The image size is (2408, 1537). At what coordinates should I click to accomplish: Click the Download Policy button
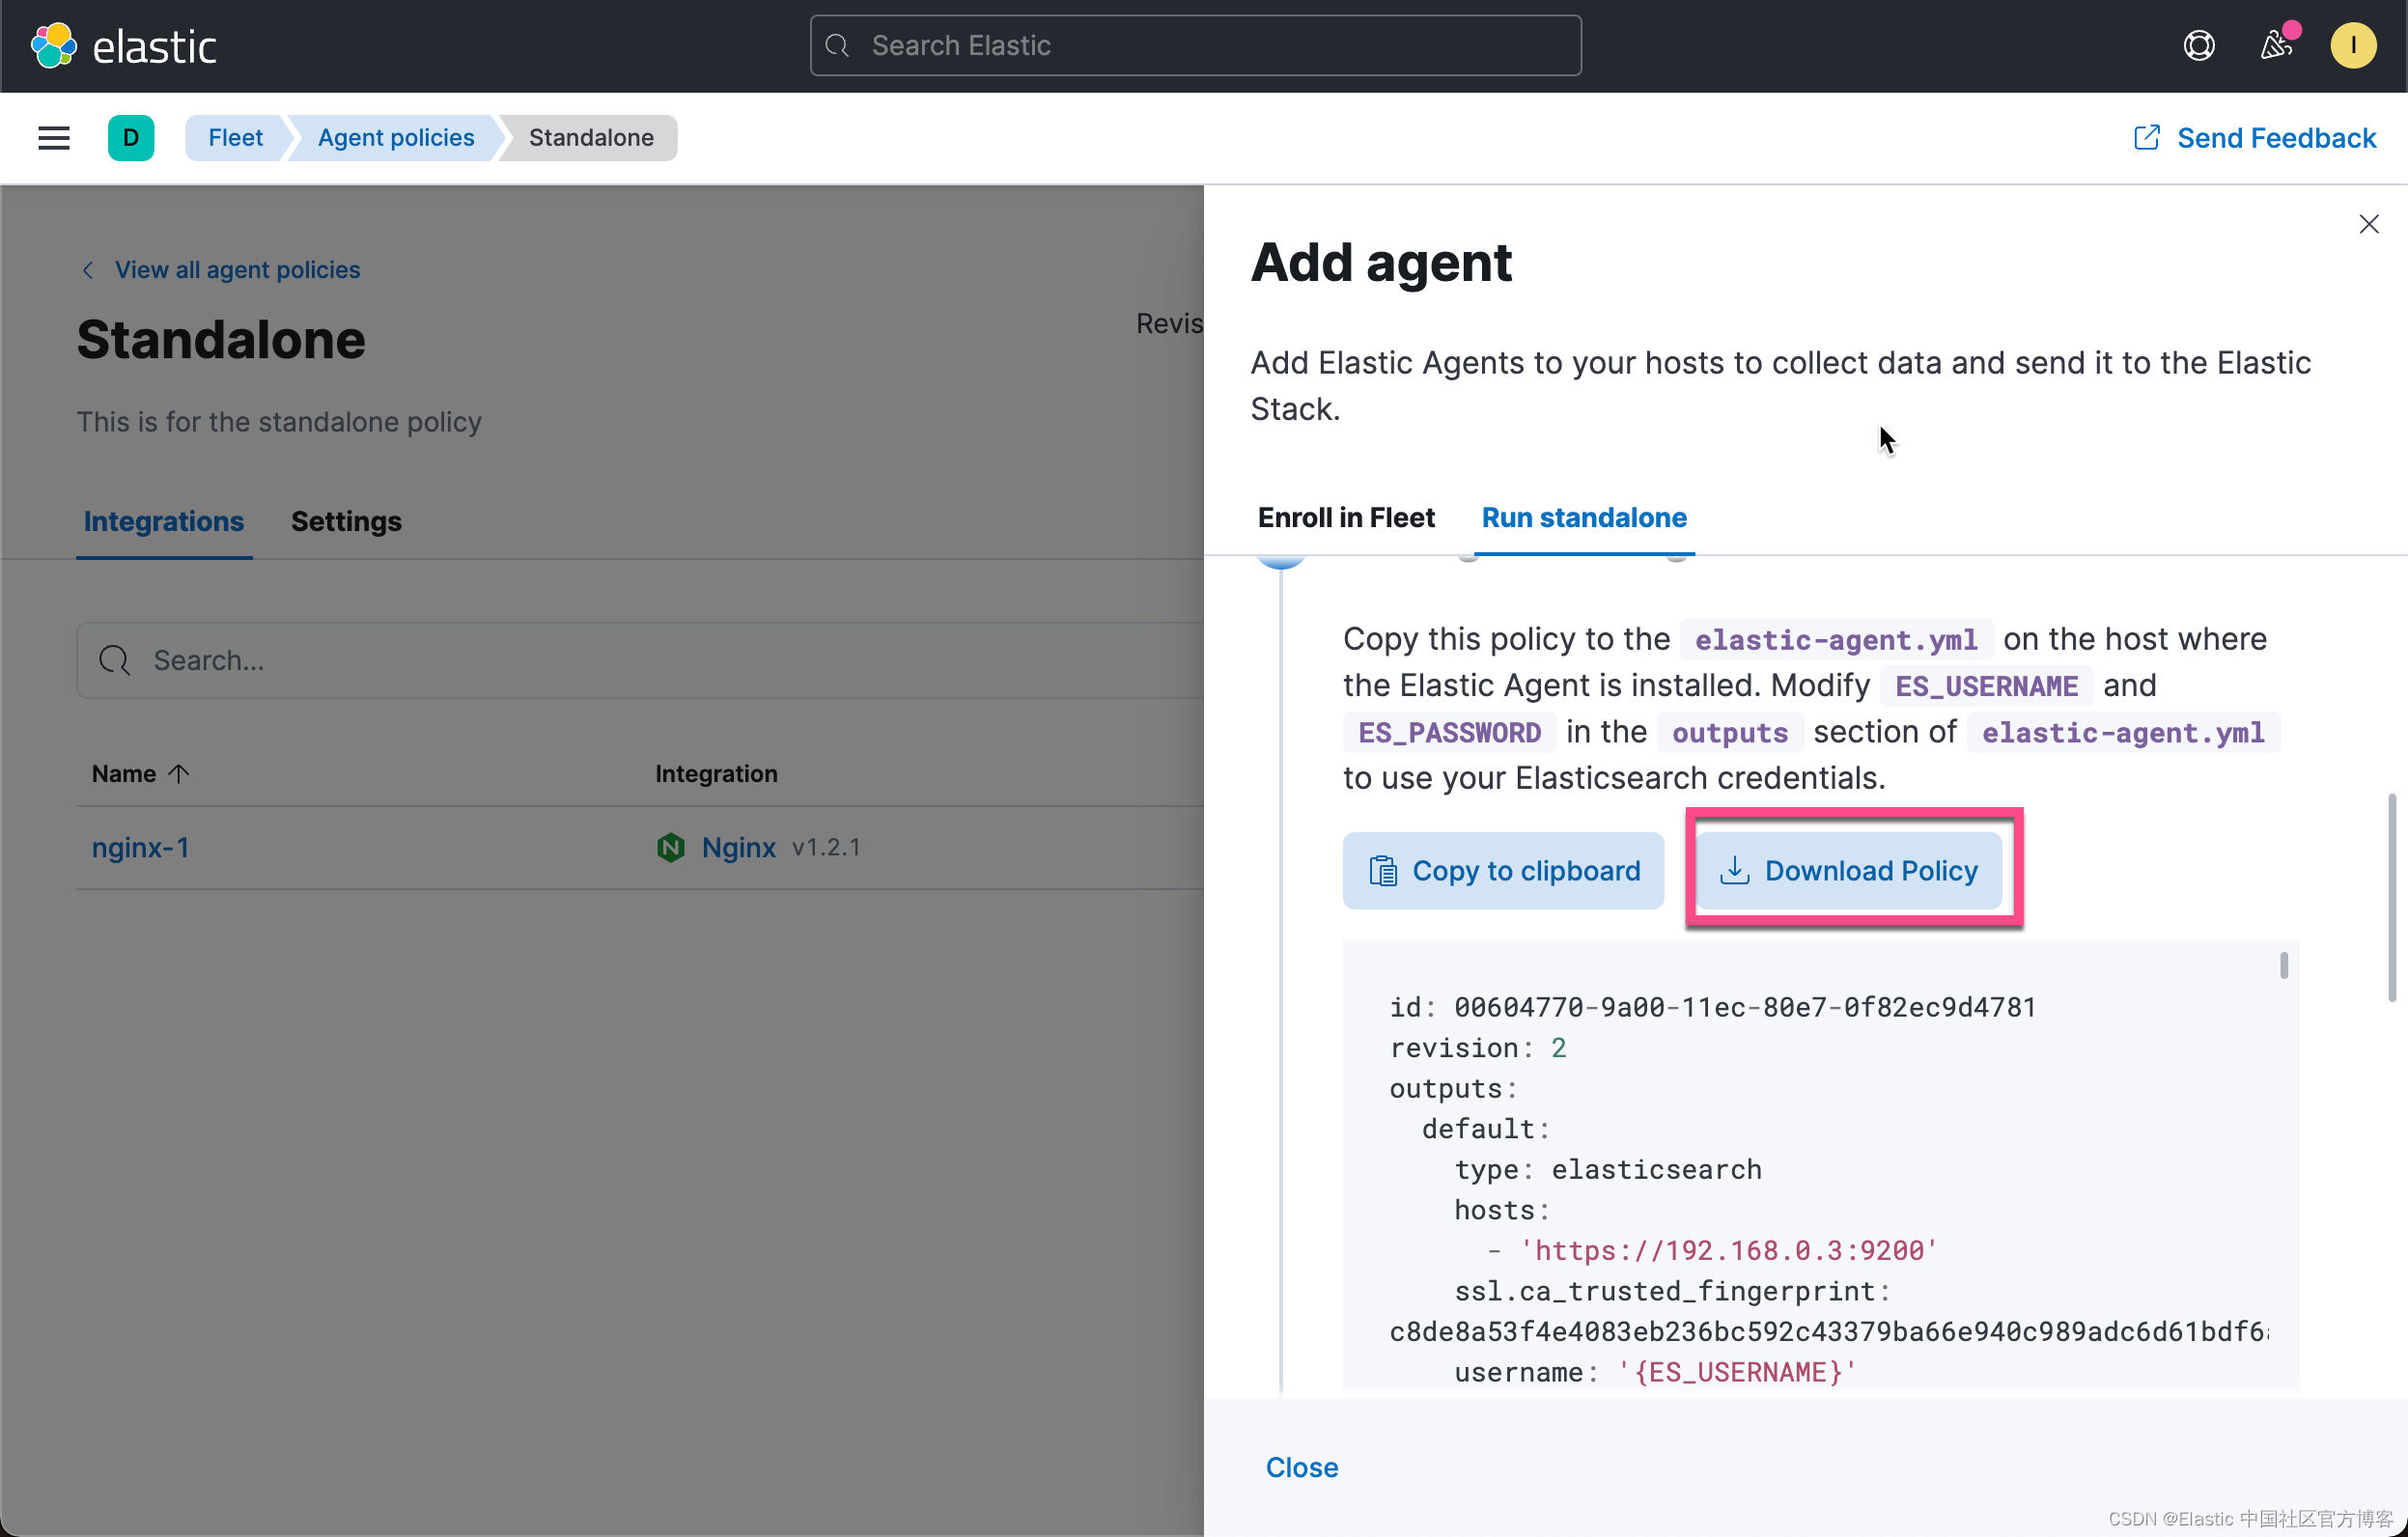point(1848,871)
